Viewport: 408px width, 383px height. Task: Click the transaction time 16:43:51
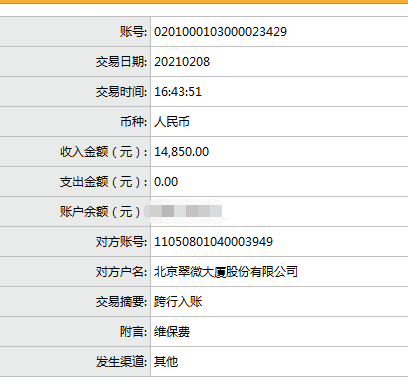click(x=178, y=92)
